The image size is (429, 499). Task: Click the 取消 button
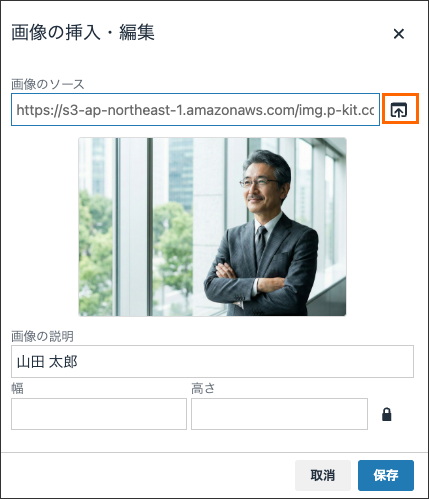[x=323, y=475]
